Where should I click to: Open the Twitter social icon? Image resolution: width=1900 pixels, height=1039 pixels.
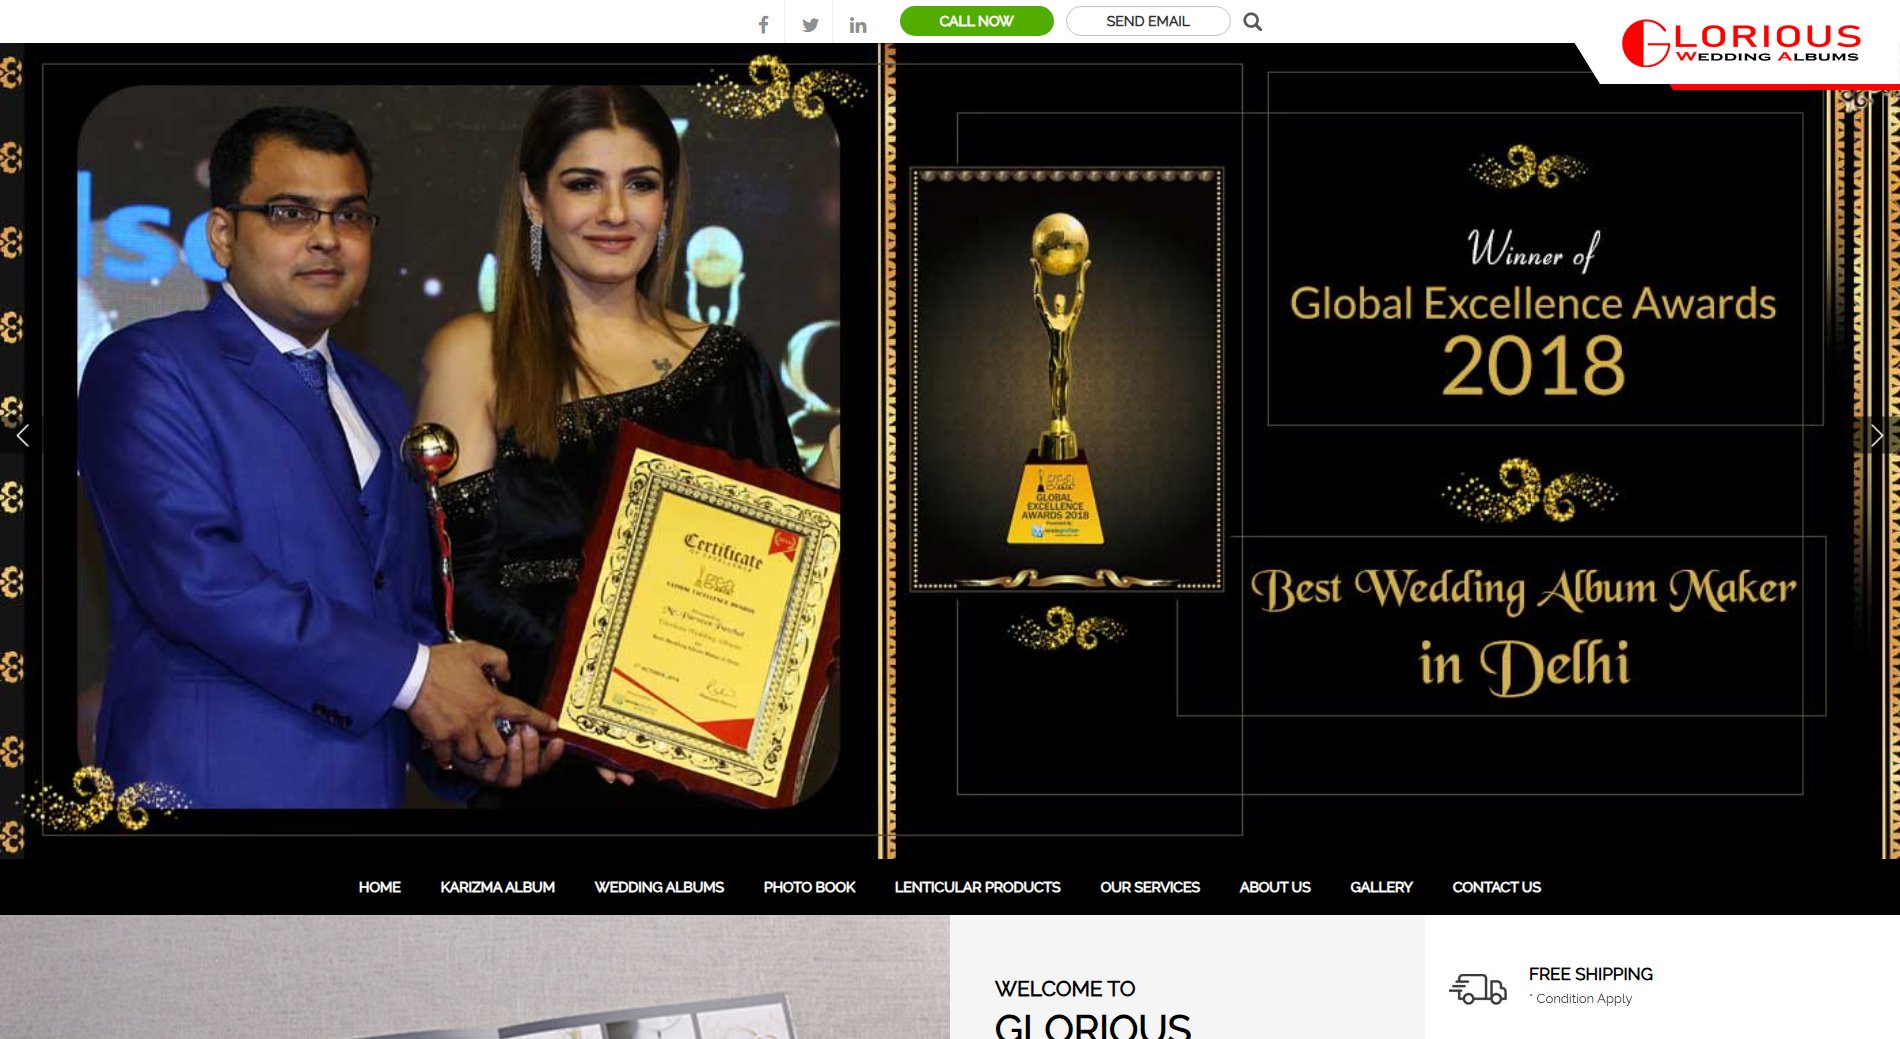click(810, 25)
